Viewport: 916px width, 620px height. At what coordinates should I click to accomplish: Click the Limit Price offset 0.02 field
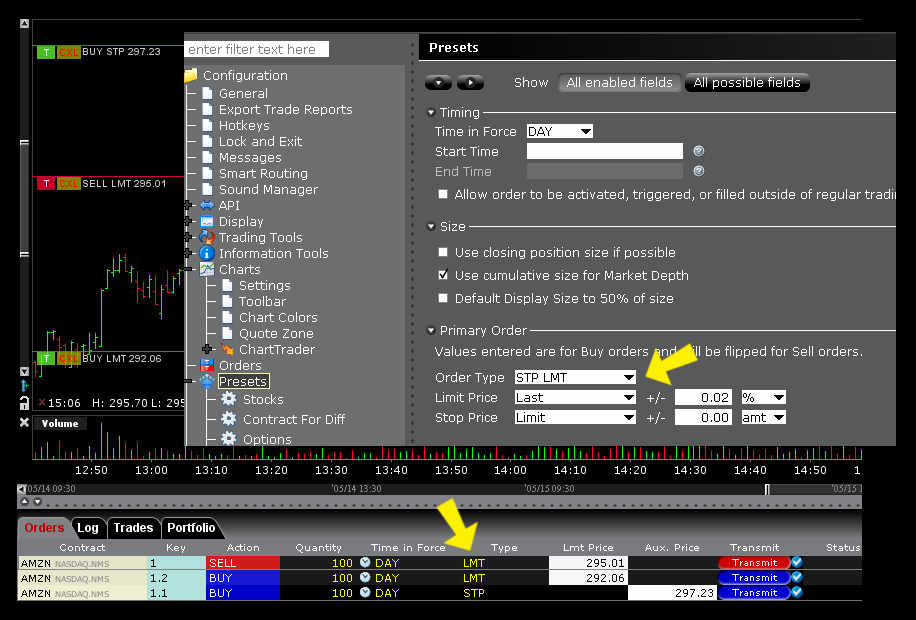[703, 397]
